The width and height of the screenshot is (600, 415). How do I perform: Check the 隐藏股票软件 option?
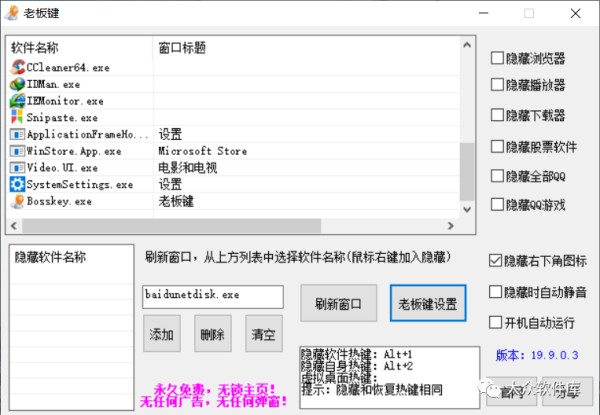[497, 146]
